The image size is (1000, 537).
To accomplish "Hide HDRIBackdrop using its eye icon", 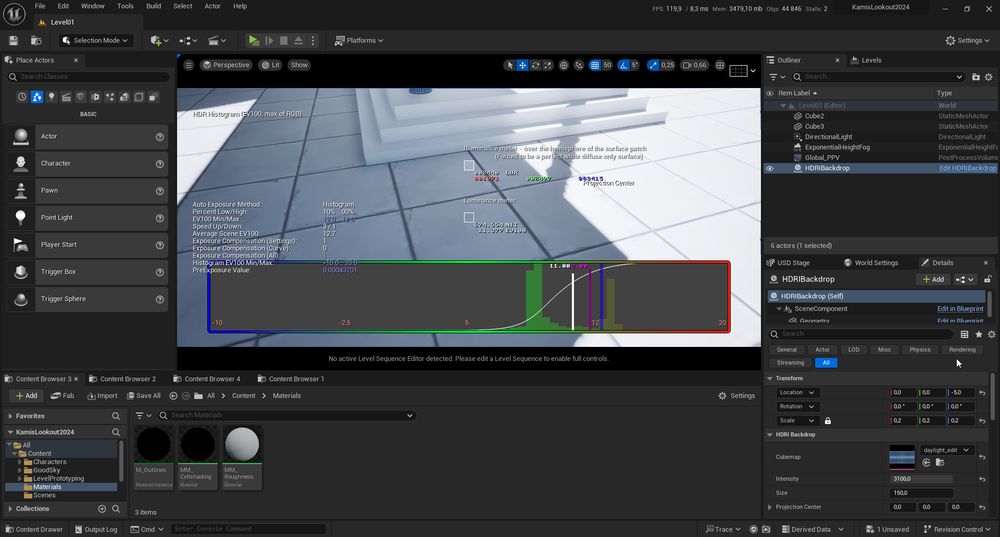I will click(770, 168).
